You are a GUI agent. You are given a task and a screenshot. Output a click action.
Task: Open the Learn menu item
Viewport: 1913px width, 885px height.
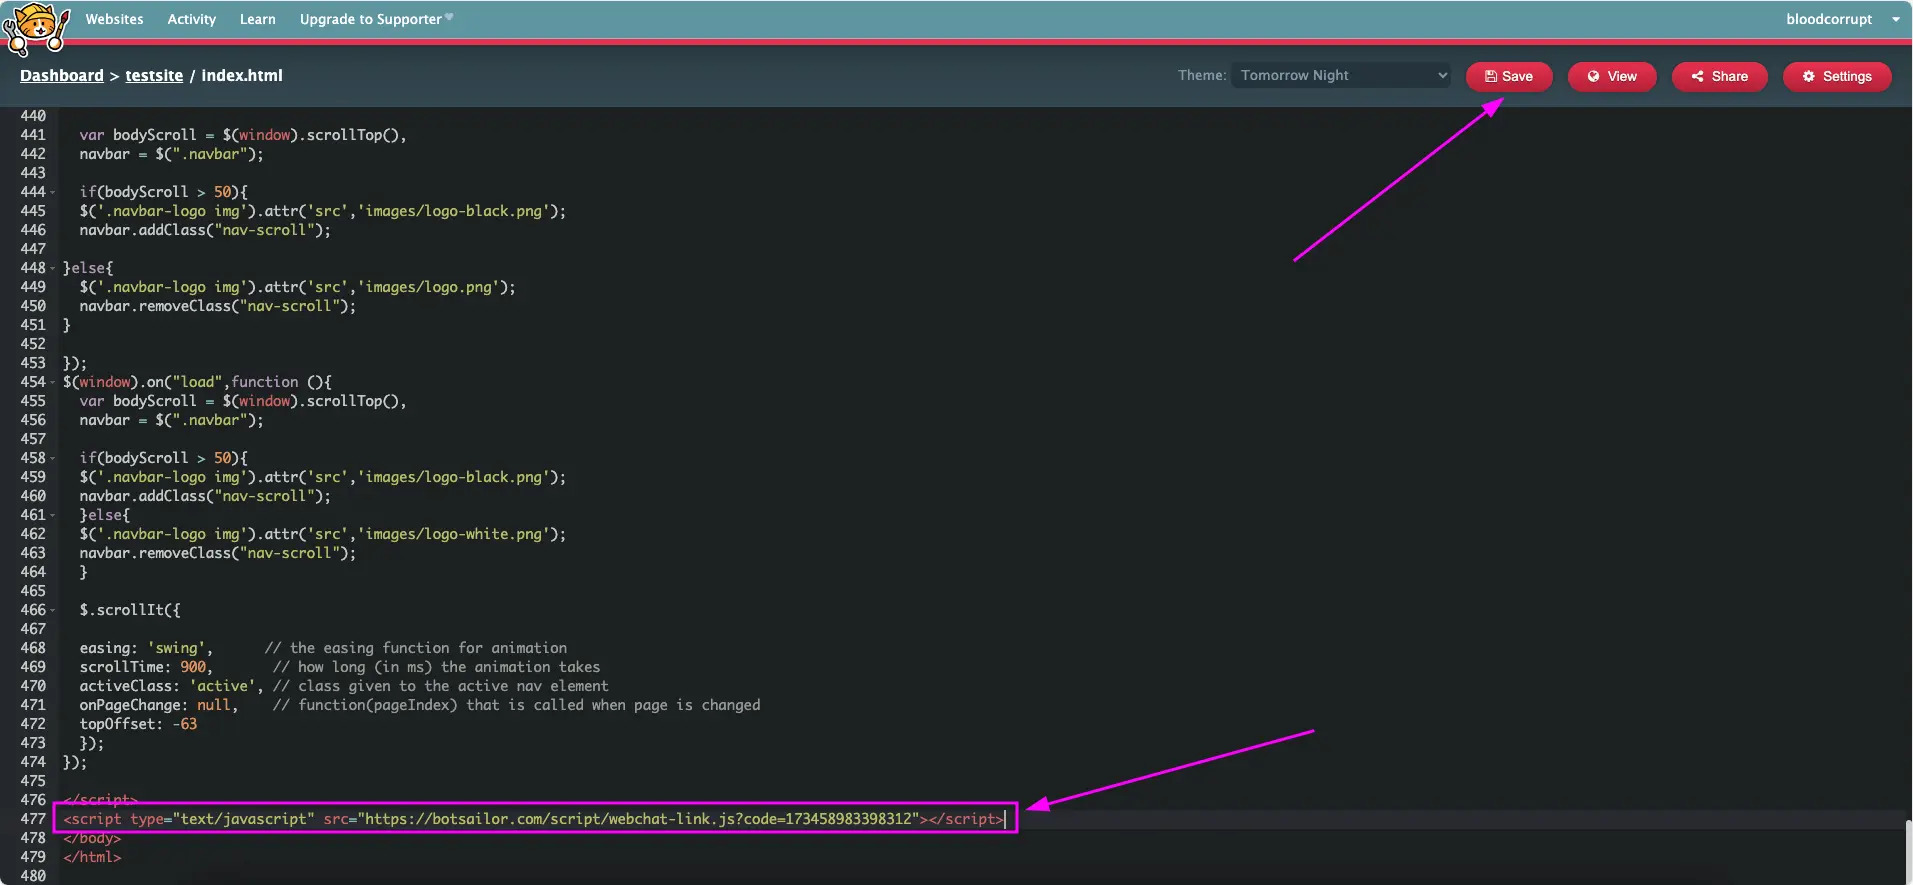click(257, 19)
